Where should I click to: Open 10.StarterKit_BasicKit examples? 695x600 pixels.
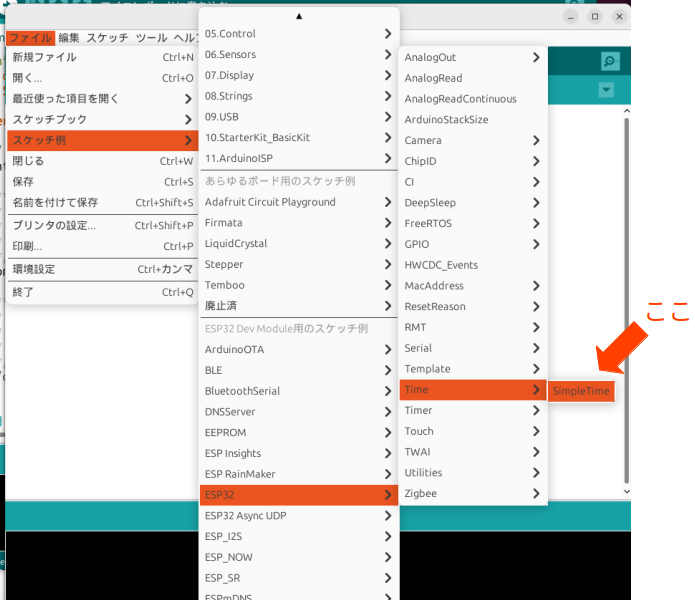(x=299, y=137)
